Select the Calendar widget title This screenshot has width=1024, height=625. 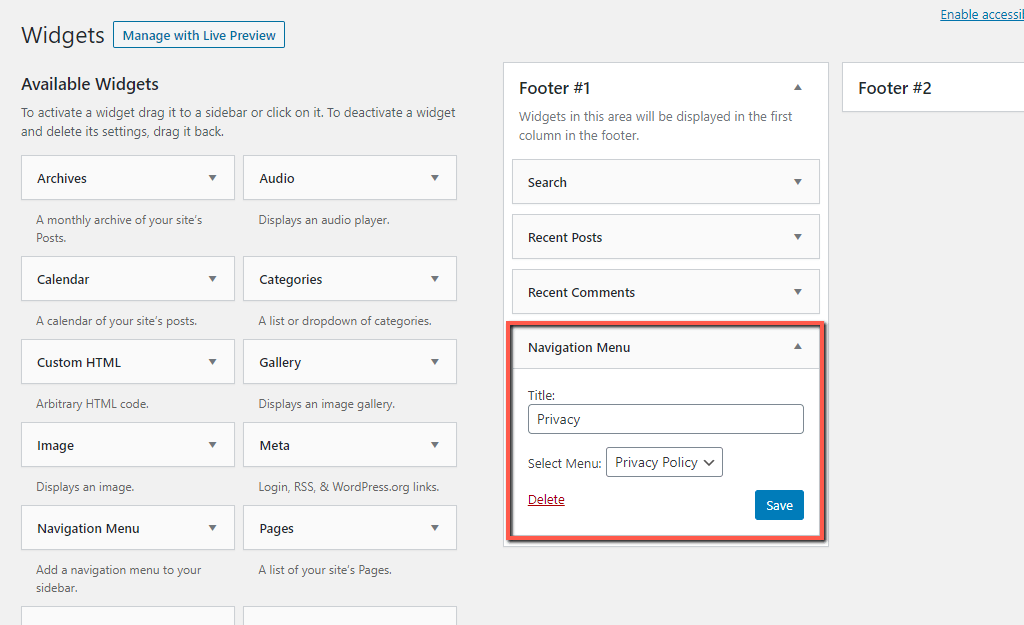click(63, 280)
